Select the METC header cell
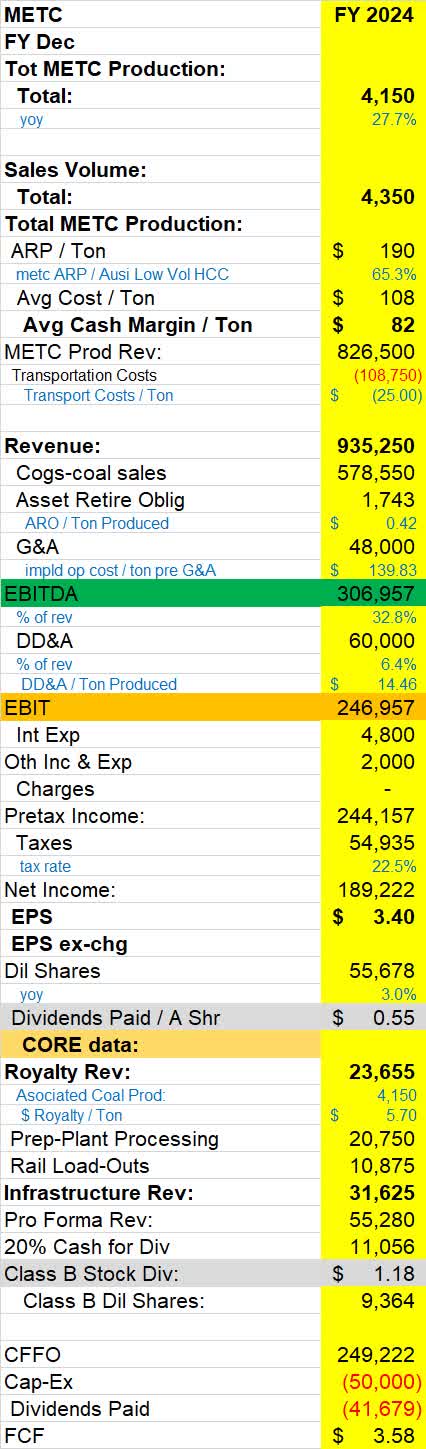 pyautogui.click(x=161, y=14)
